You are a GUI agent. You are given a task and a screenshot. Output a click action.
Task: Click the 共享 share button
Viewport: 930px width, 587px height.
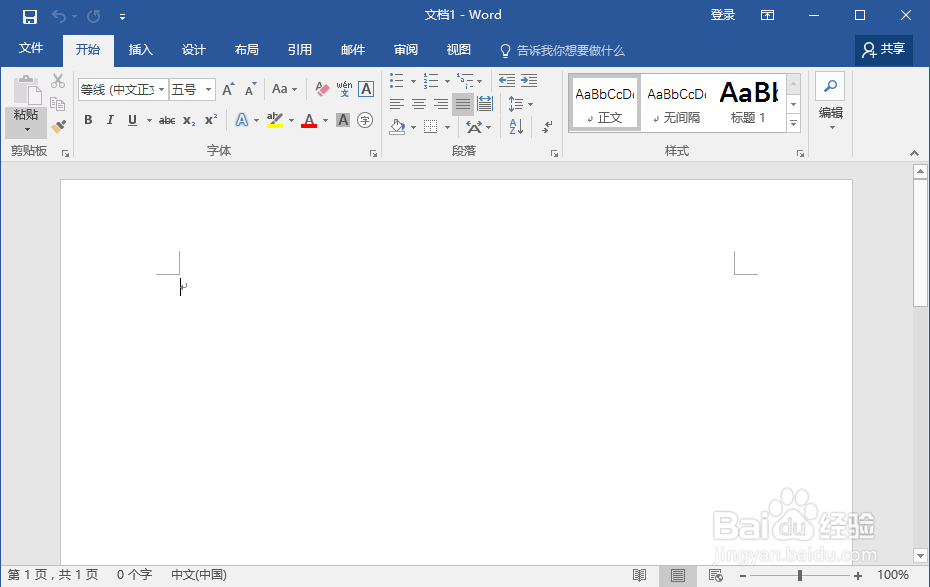(884, 50)
